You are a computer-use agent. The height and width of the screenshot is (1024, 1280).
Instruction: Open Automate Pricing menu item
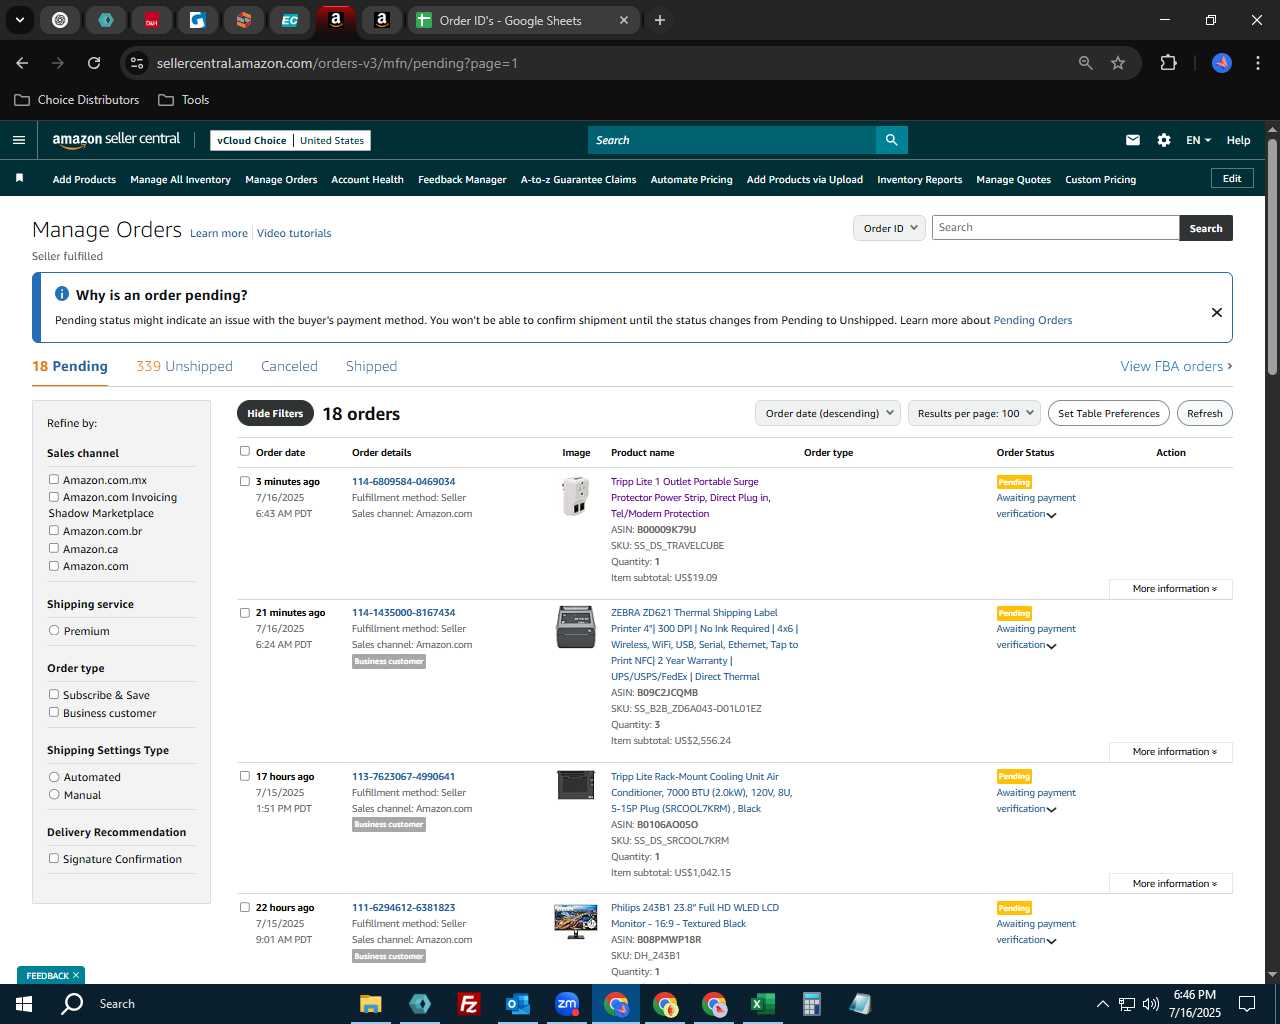coord(691,179)
